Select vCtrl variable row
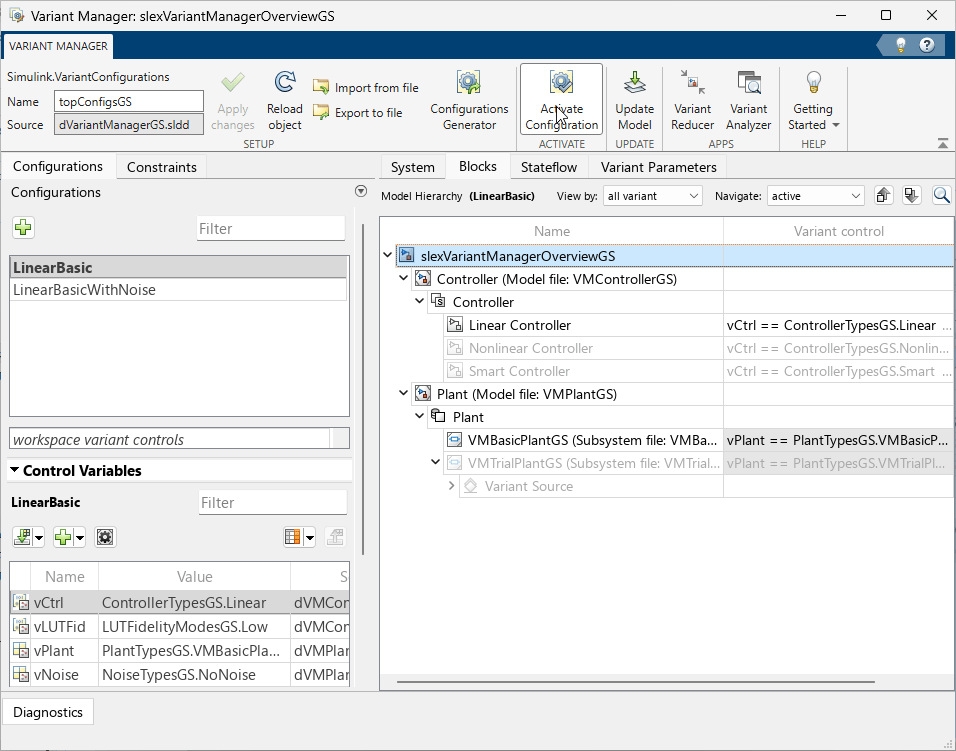Viewport: 956px width, 751px height. 180,603
